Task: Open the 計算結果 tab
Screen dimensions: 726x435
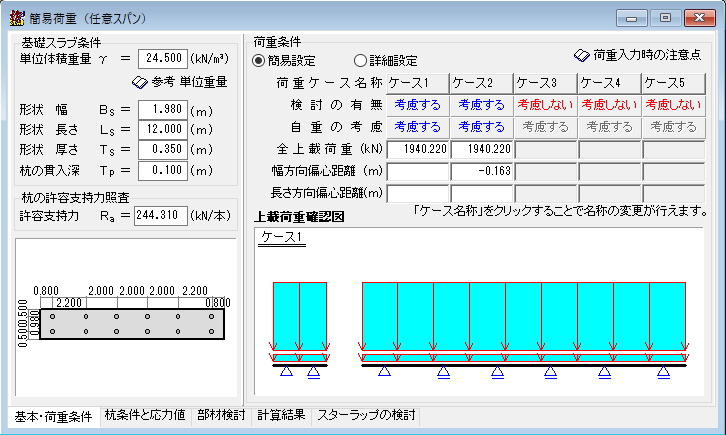Action: 281,415
